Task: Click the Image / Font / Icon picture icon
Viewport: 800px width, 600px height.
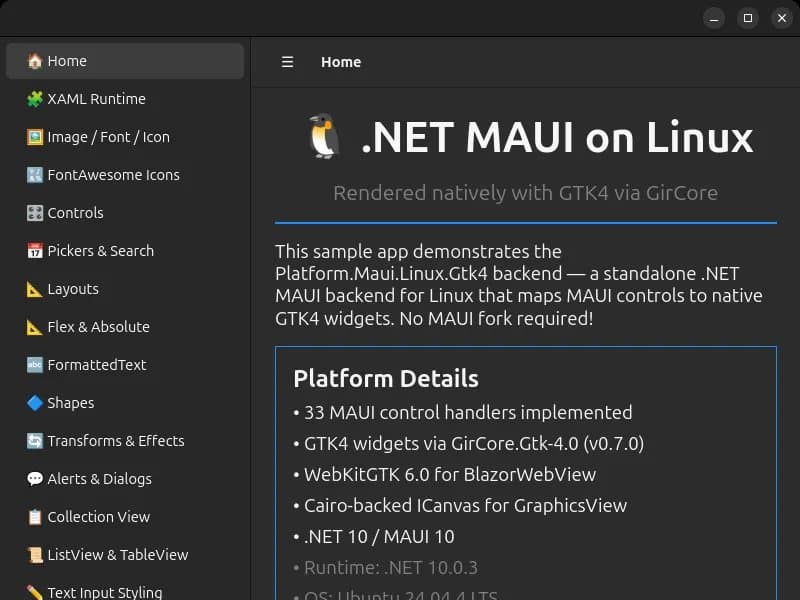Action: point(32,137)
